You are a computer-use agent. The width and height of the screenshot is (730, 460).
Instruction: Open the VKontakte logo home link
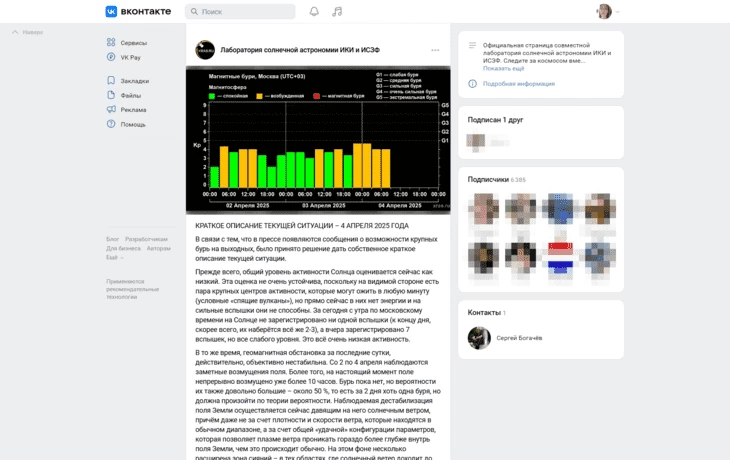tap(138, 11)
